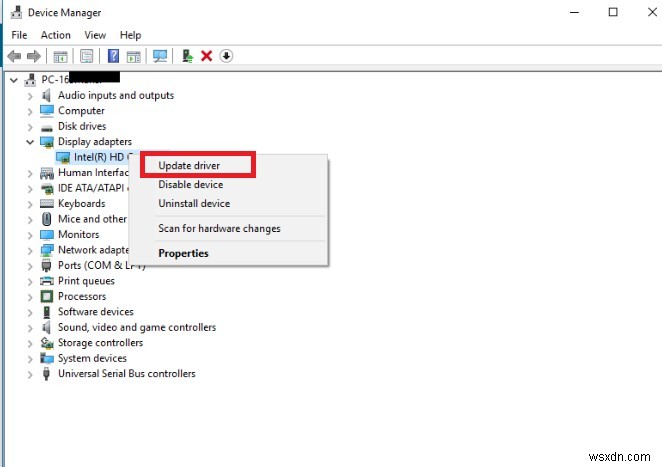Click the Software devices icon
Image resolution: width=662 pixels, height=467 pixels.
click(47, 312)
